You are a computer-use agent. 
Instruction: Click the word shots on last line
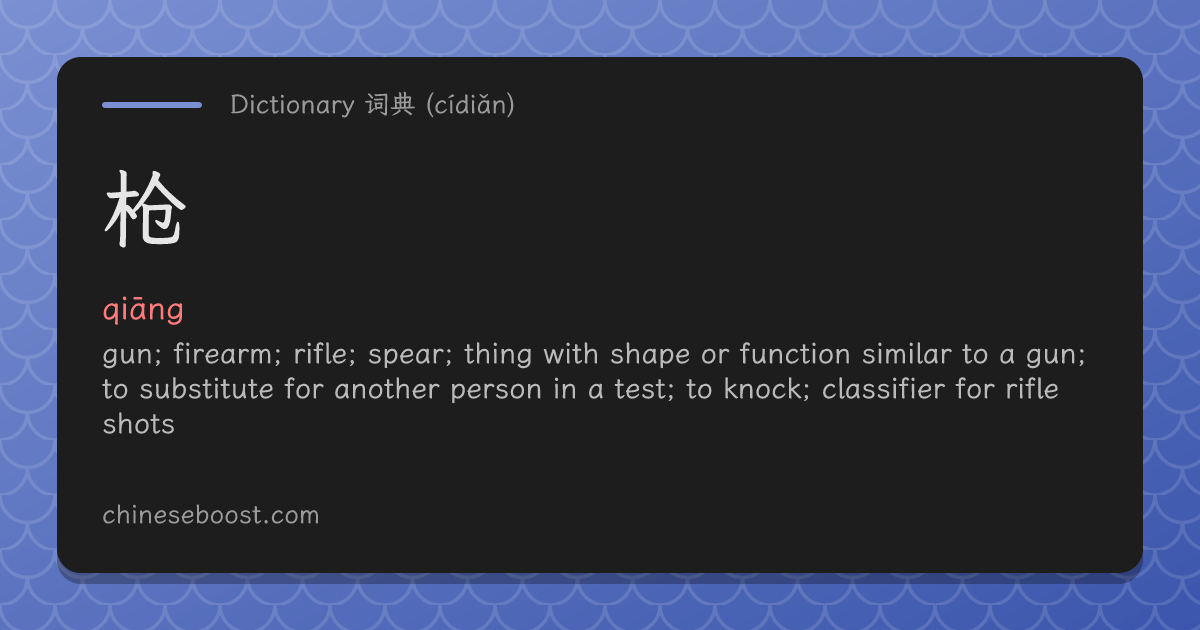click(x=139, y=424)
